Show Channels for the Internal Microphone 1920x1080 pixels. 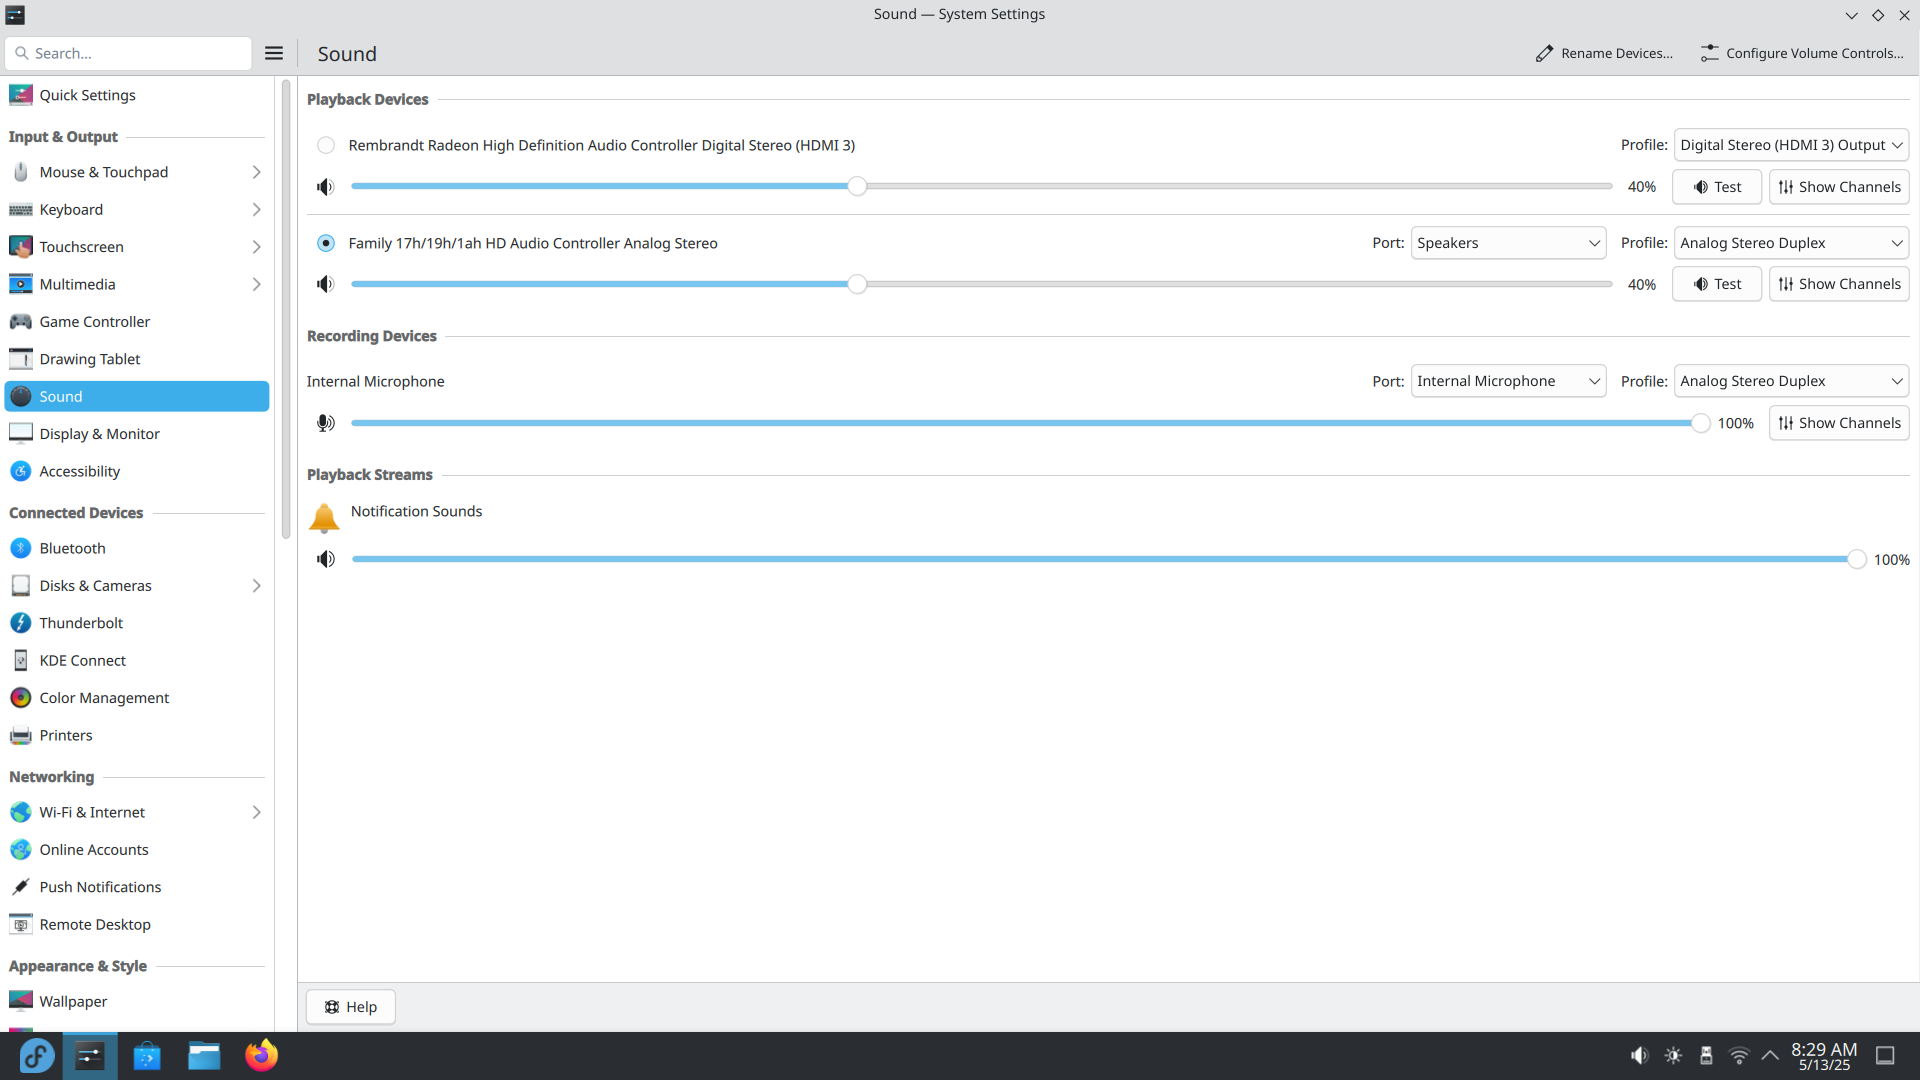[x=1839, y=423]
